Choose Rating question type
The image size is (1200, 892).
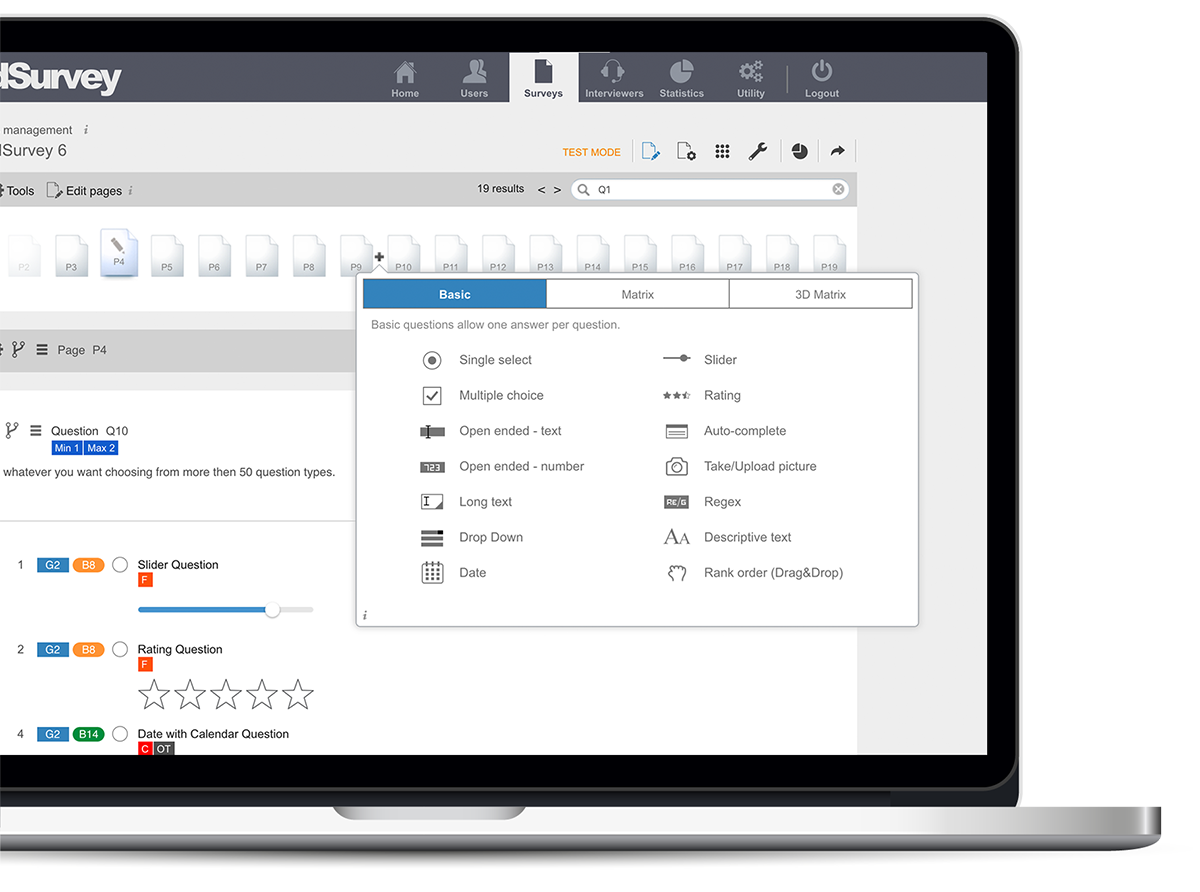[x=702, y=395]
